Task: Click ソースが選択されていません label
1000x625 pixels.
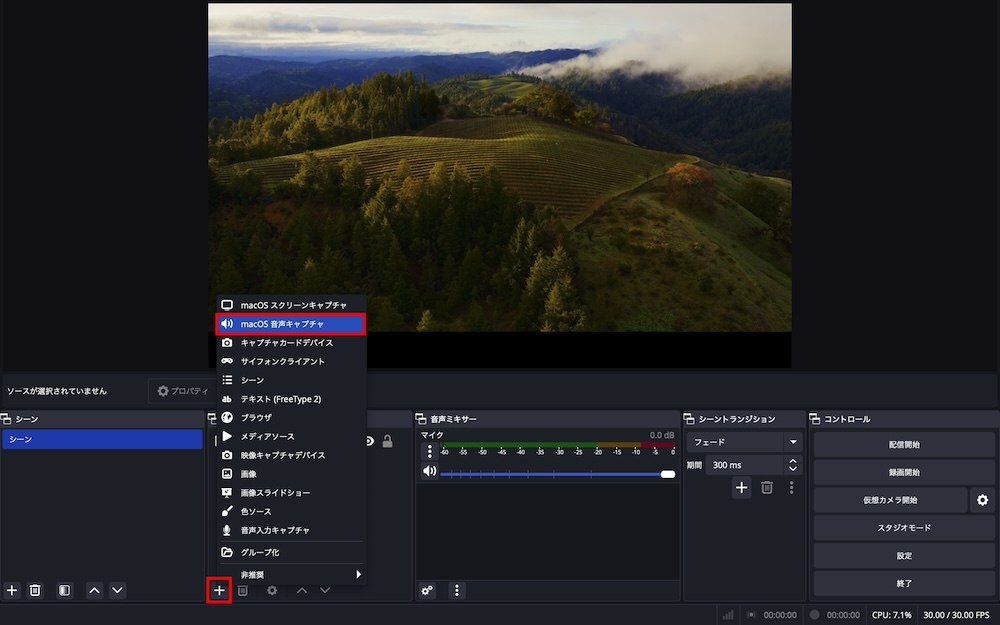Action: point(57,391)
